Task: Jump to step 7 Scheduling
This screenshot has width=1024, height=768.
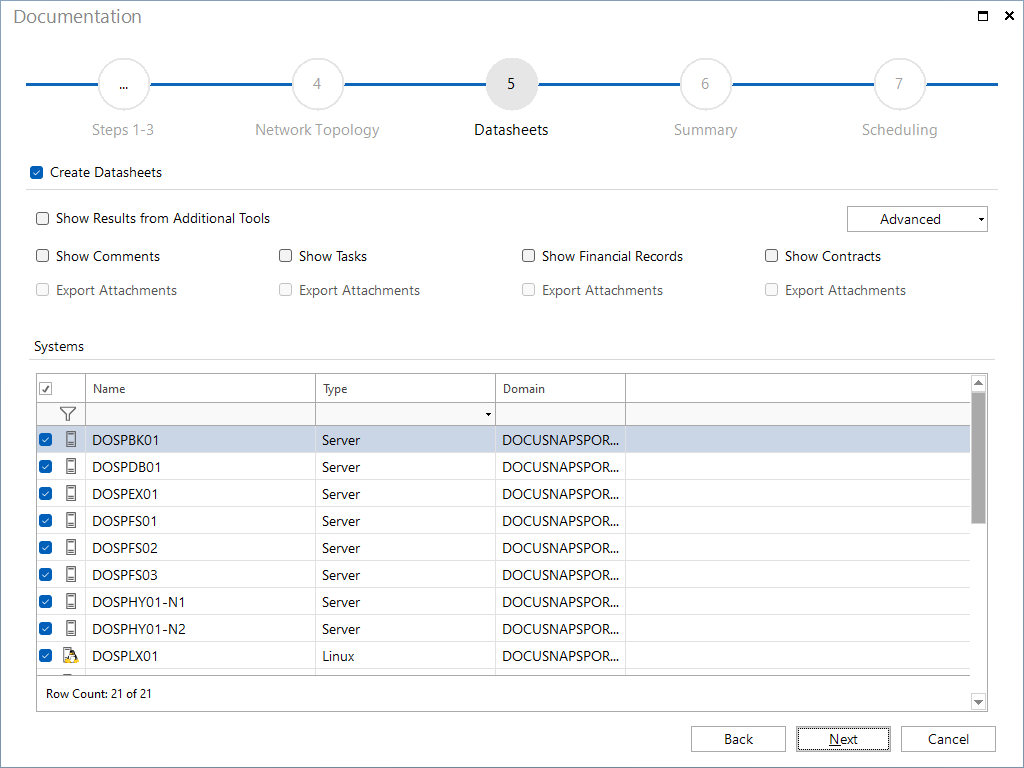Action: [899, 84]
